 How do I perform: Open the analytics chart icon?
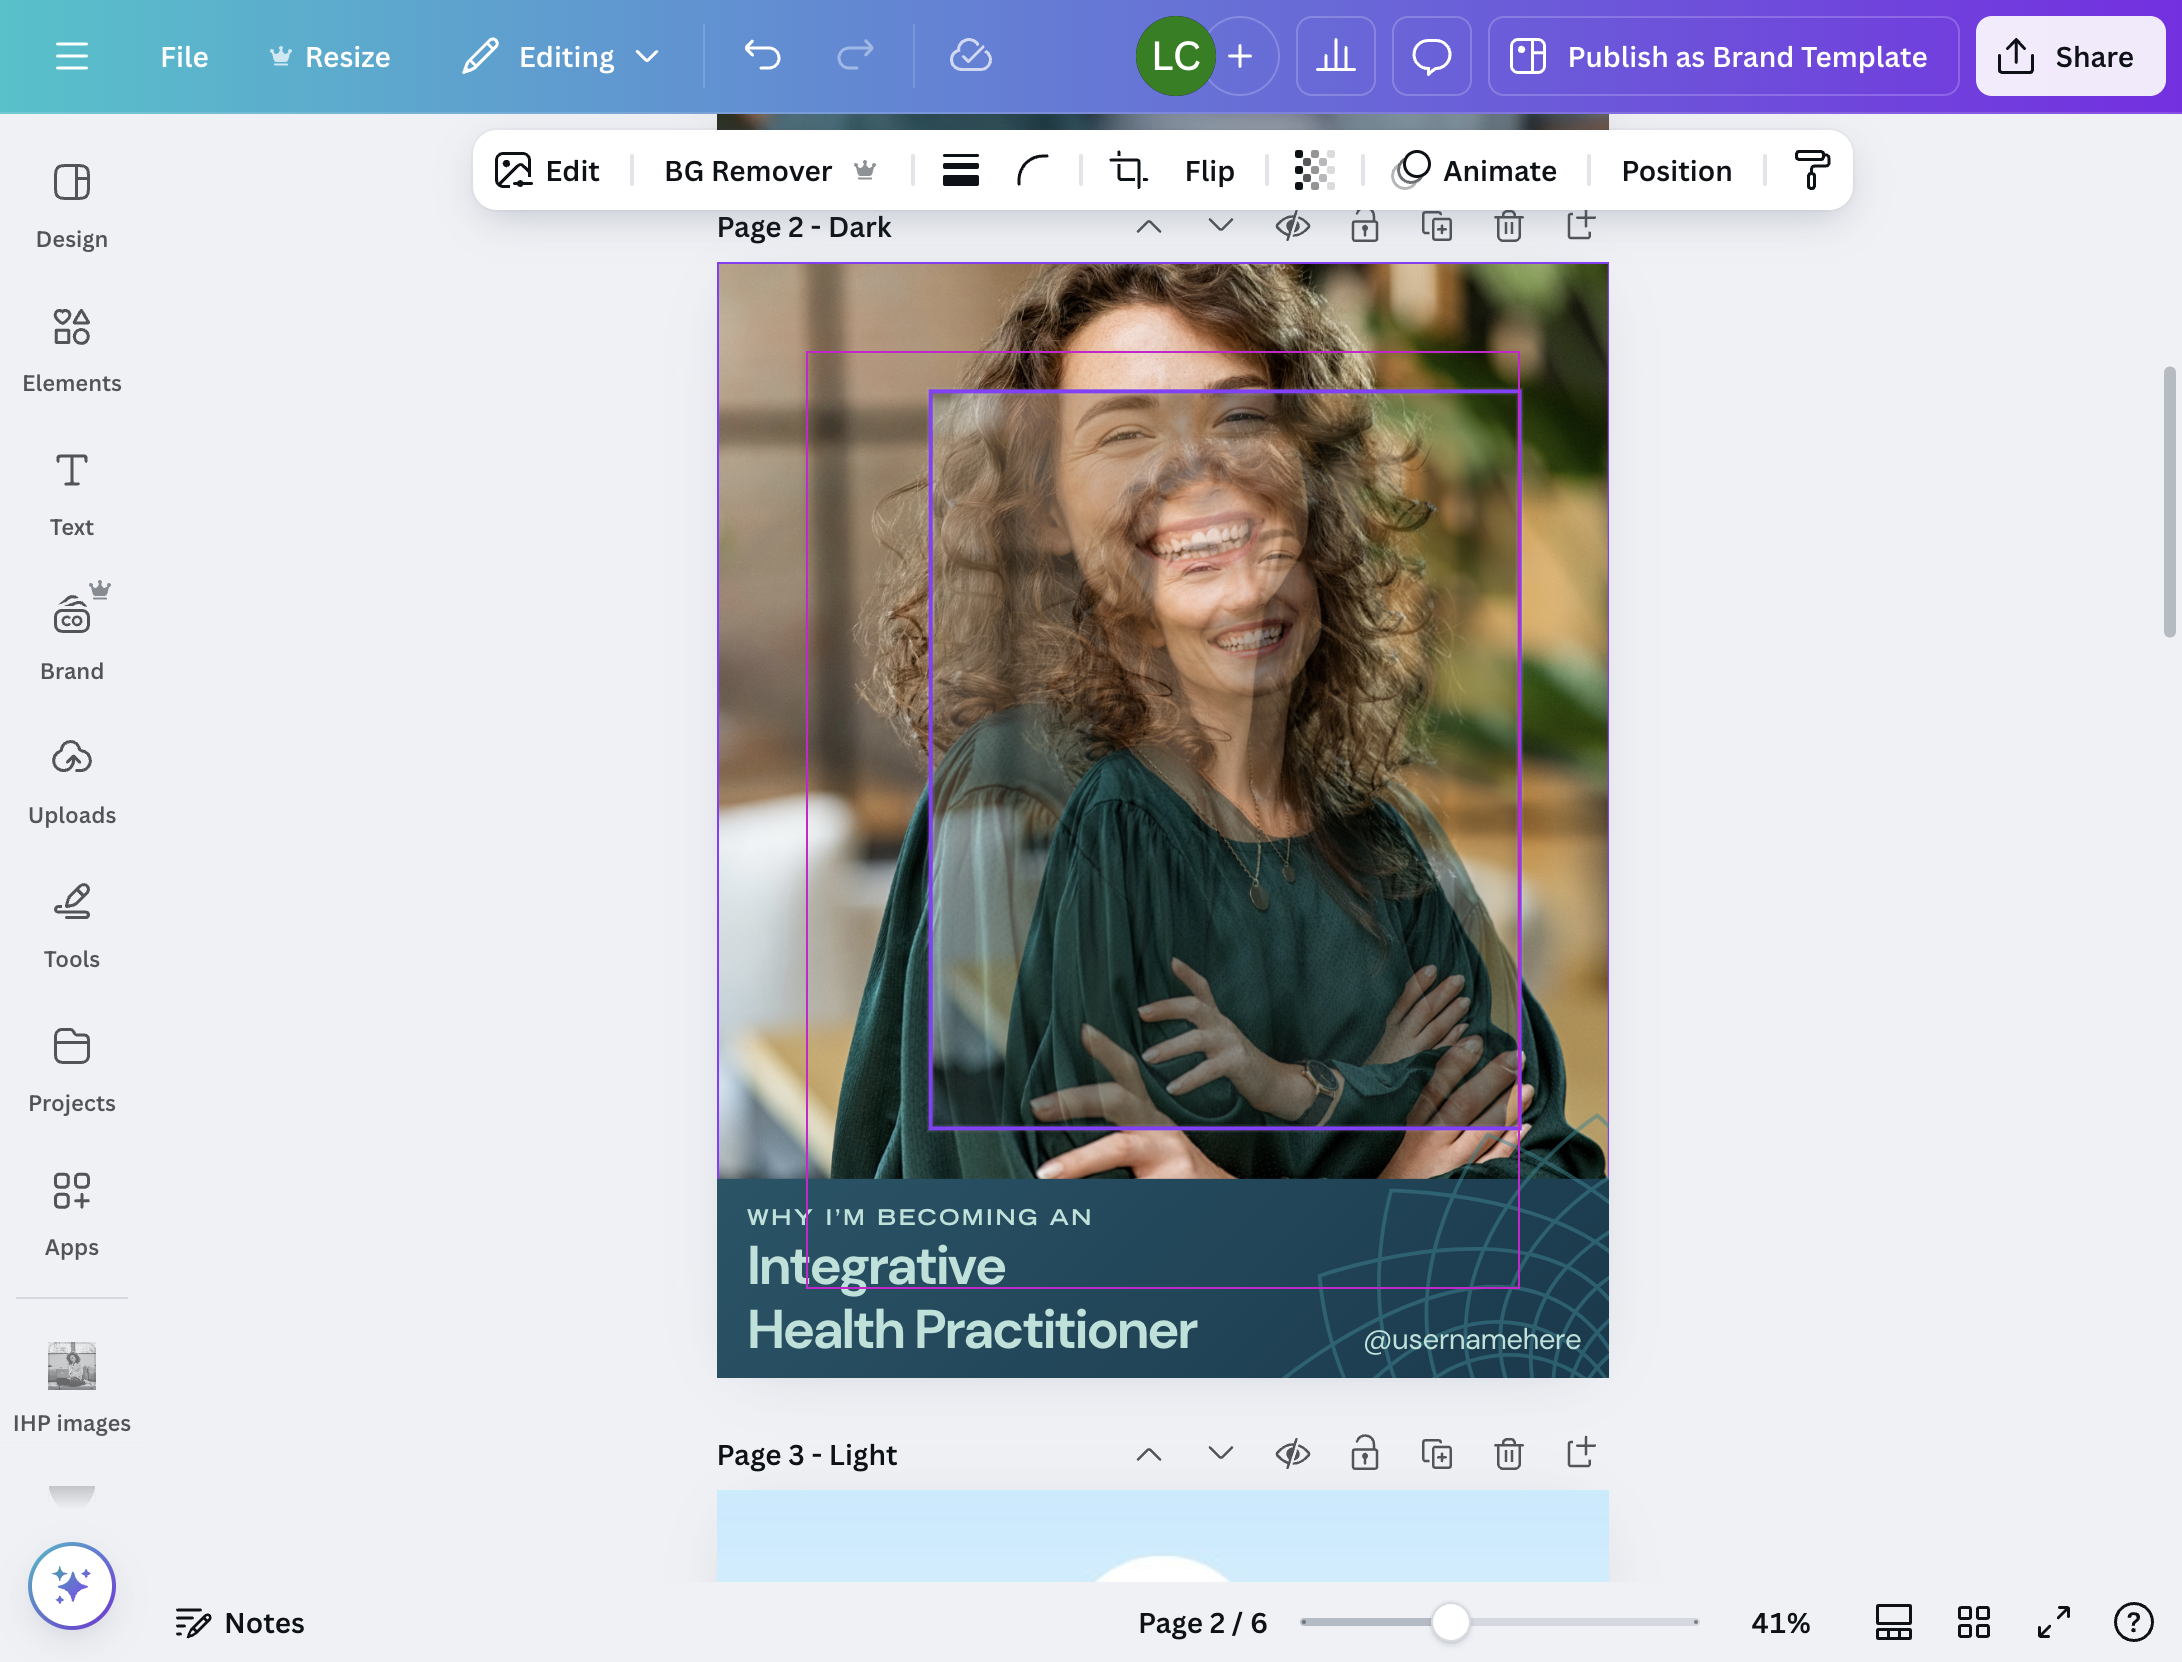1336,56
